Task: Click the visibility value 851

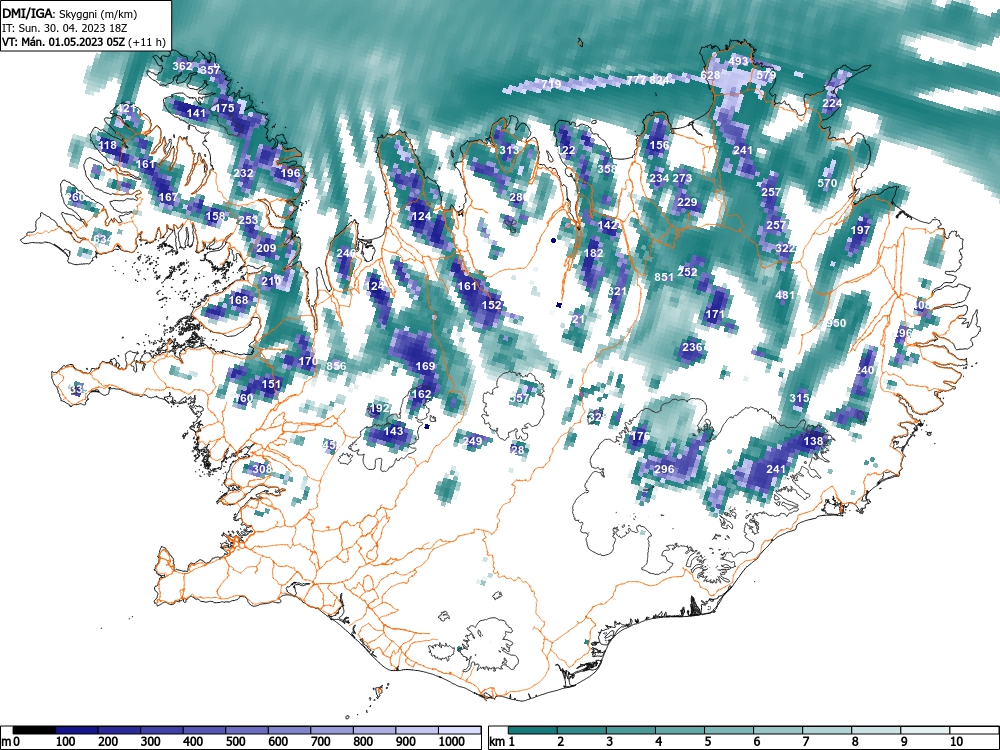Action: (664, 277)
